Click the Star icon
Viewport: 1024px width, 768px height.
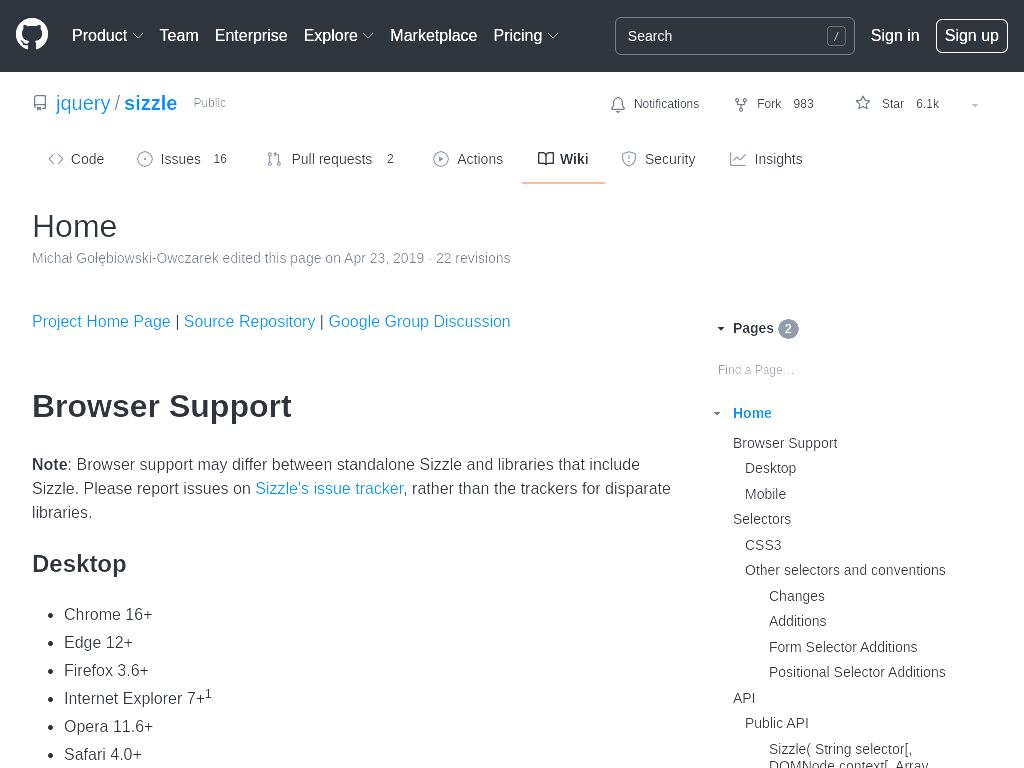coord(863,103)
